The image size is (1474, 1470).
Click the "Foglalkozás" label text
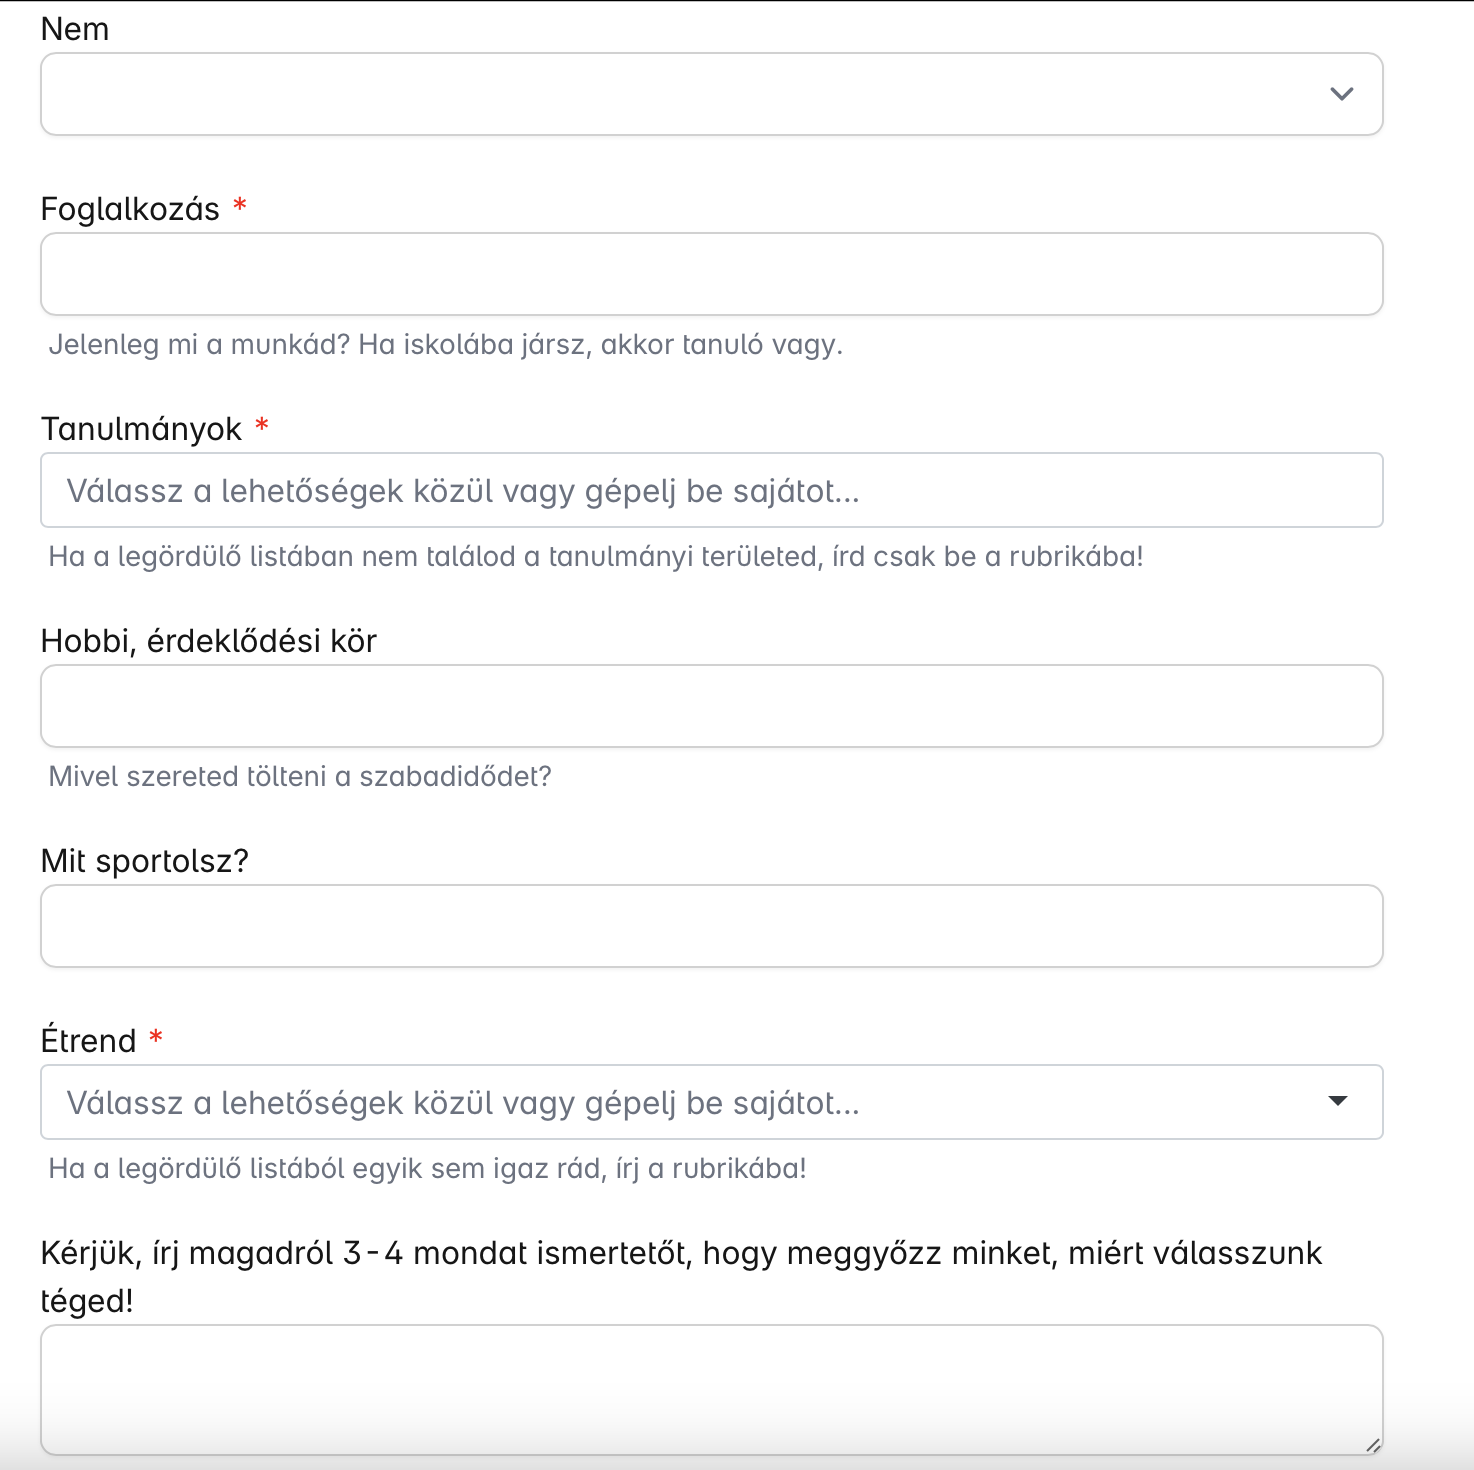pyautogui.click(x=130, y=209)
